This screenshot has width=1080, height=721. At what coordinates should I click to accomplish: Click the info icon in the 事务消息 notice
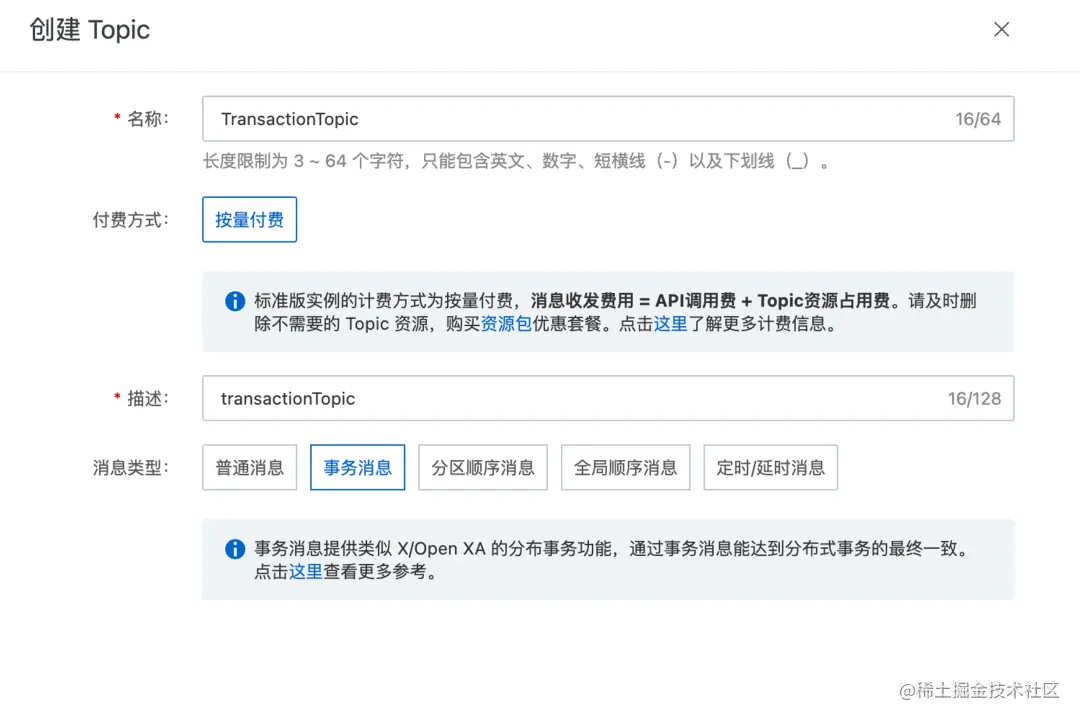(x=235, y=549)
